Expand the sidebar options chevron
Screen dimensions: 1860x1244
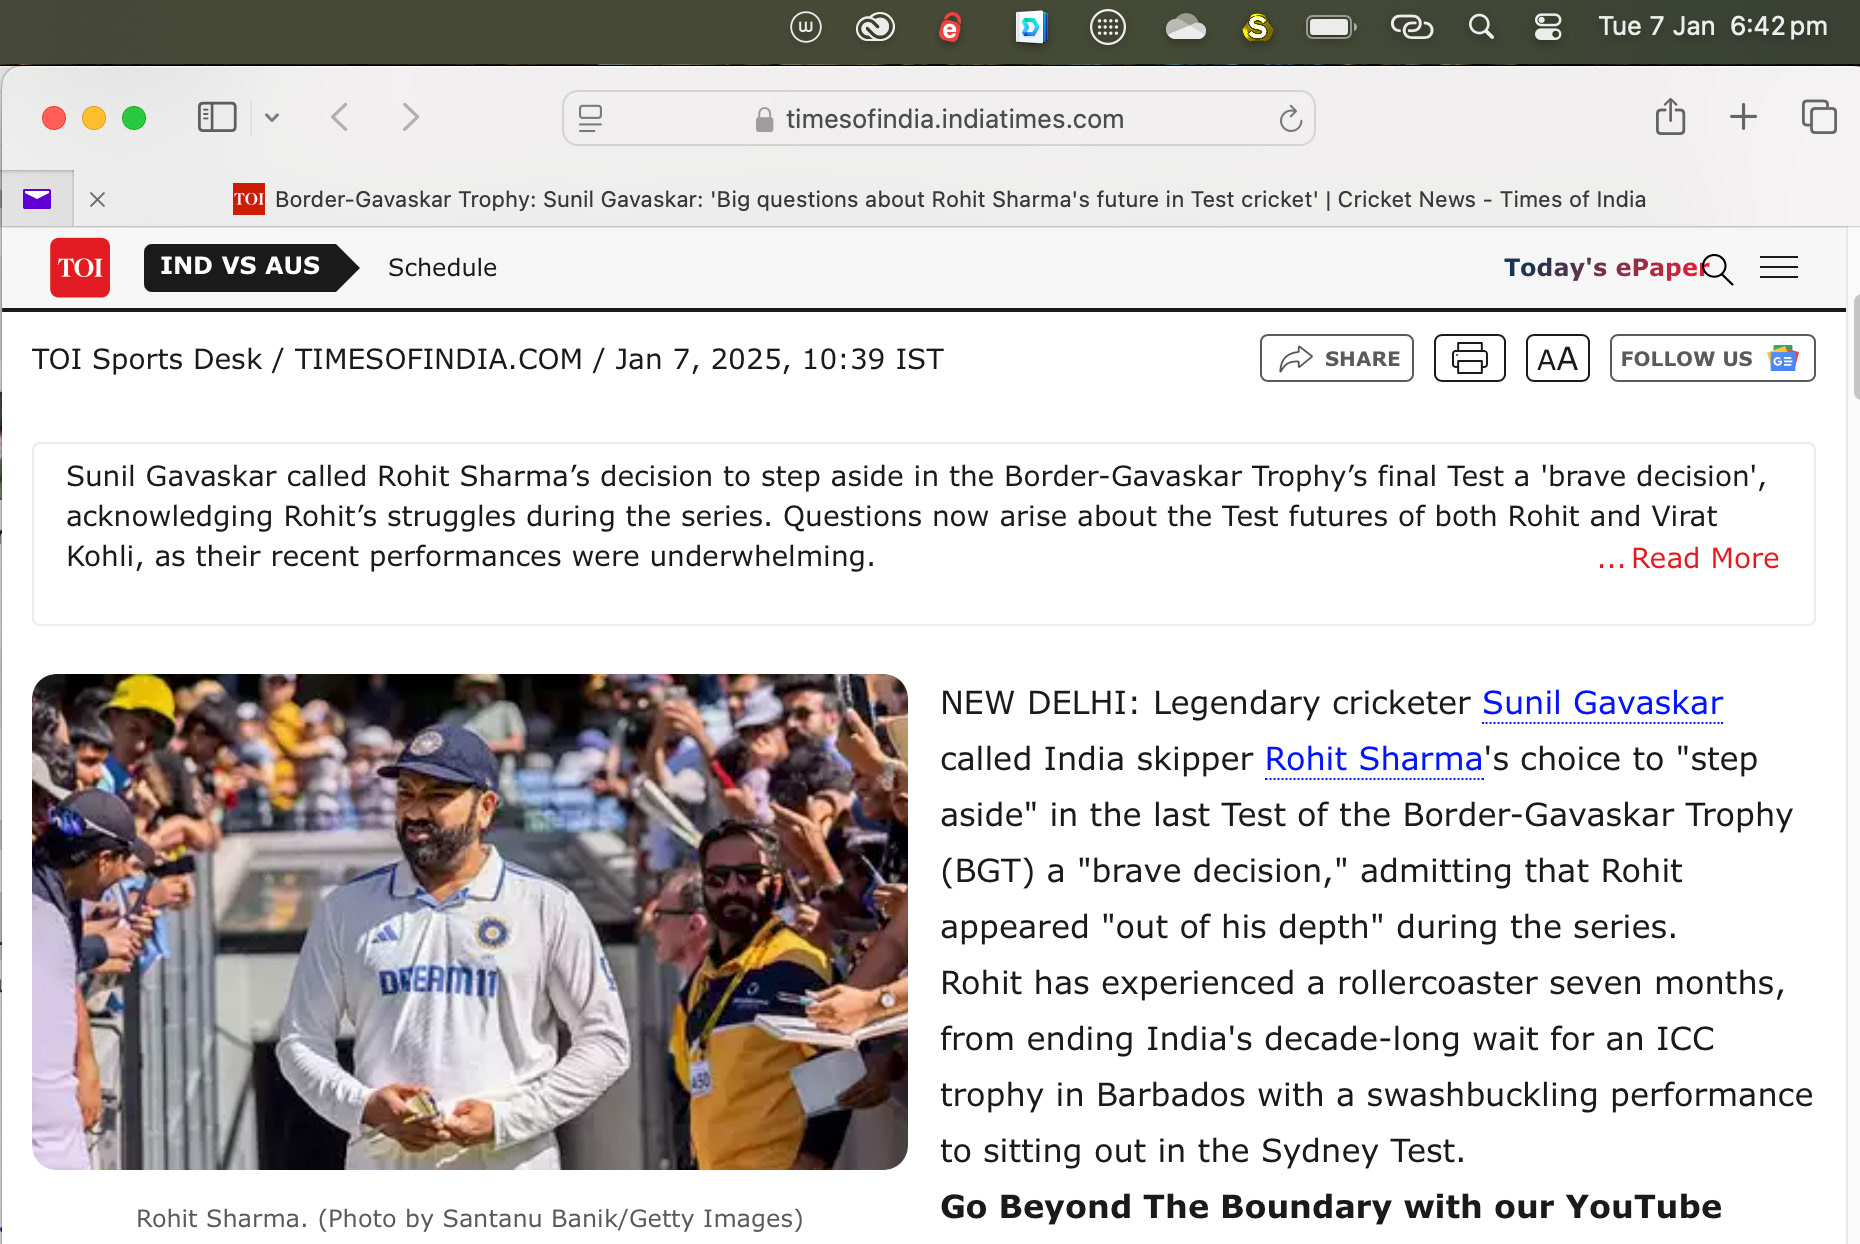tap(272, 118)
